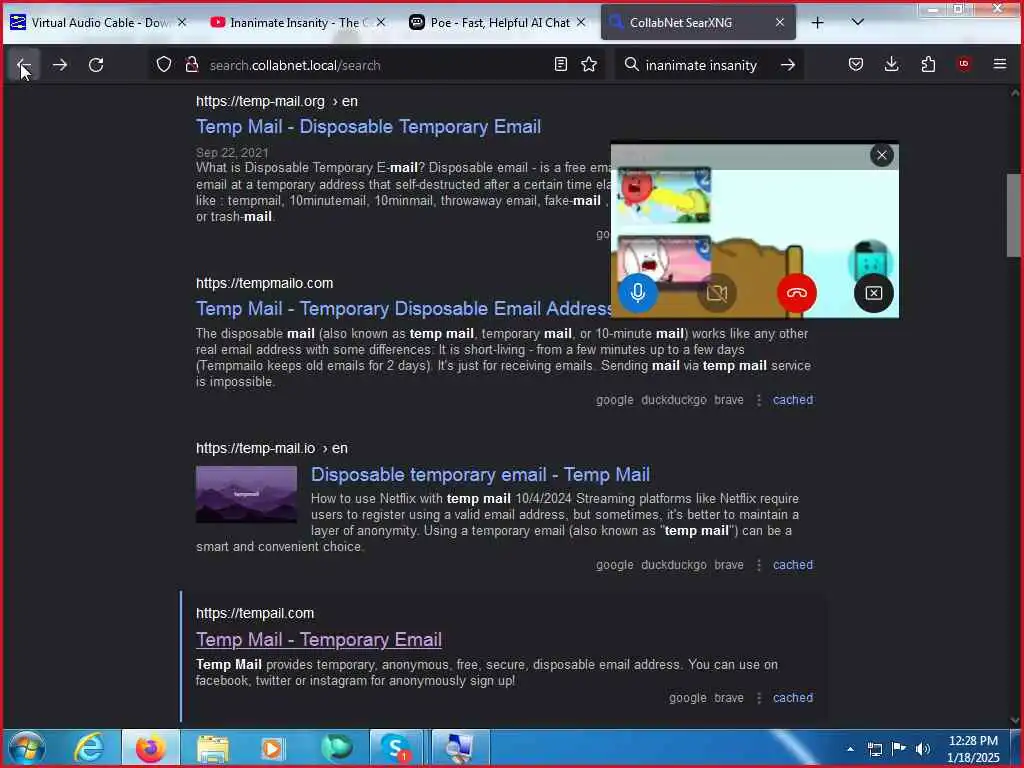Reload the current page
1024x768 pixels.
pos(96,65)
